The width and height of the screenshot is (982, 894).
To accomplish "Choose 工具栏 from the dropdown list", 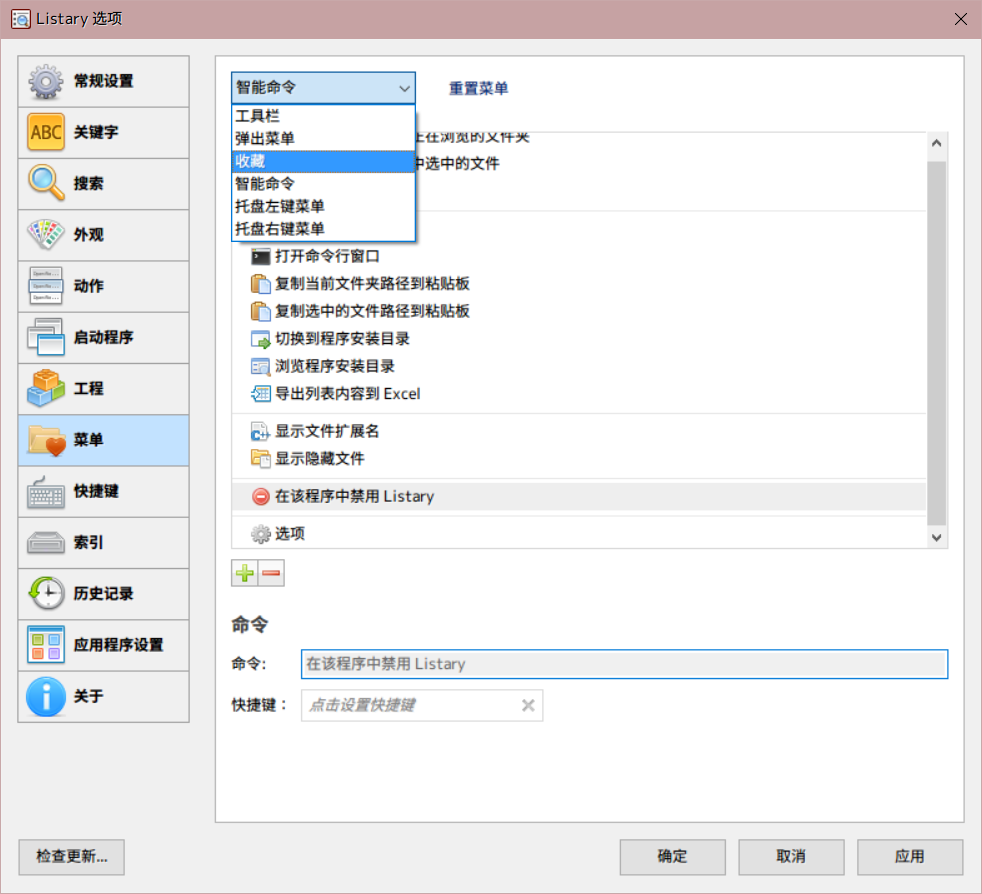I will (323, 116).
